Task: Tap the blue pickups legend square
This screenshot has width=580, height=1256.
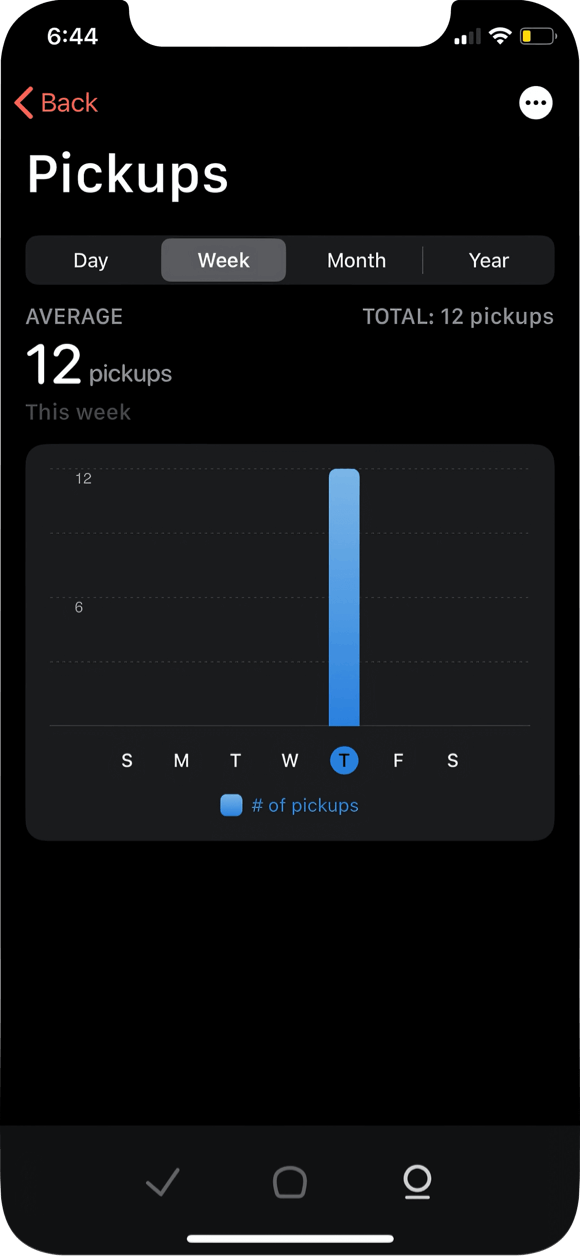Action: 231,805
